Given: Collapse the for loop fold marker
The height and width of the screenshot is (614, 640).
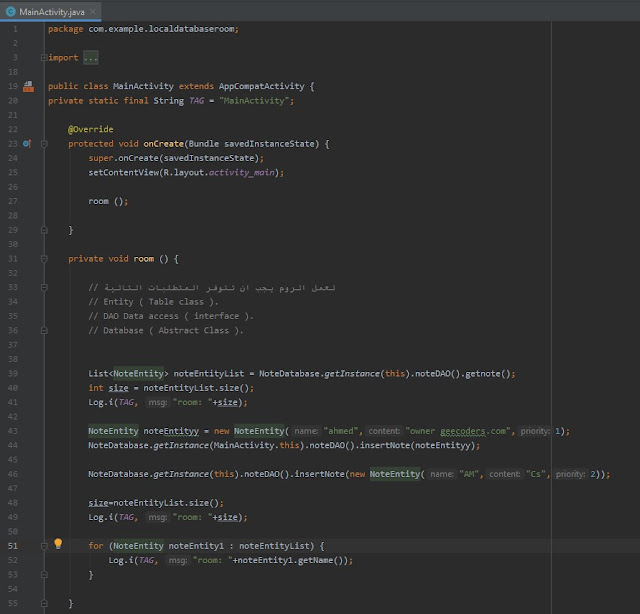Looking at the screenshot, I should tap(42, 546).
